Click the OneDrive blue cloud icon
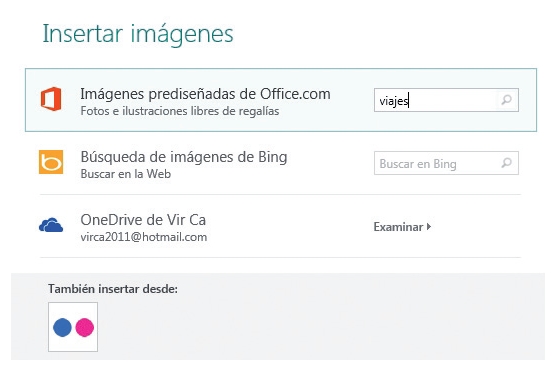Screen dimensions: 558x371 coord(51,225)
